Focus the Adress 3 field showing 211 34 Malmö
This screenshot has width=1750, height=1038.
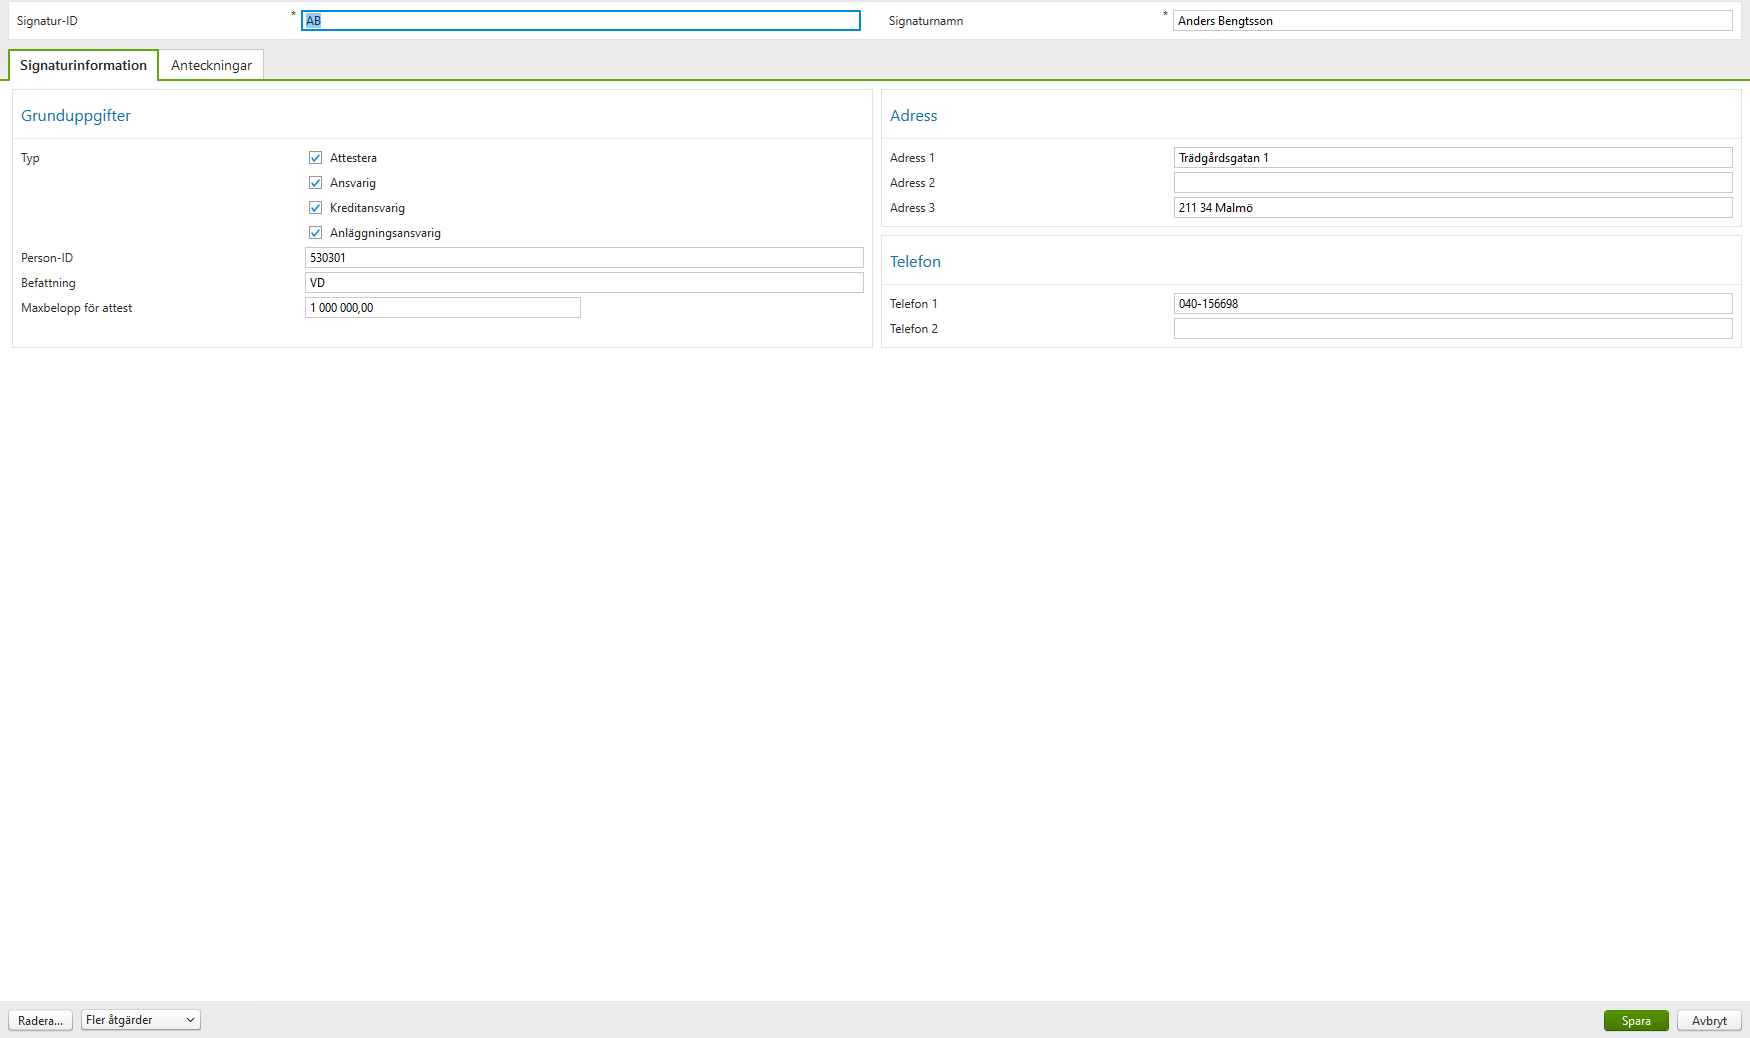1452,207
